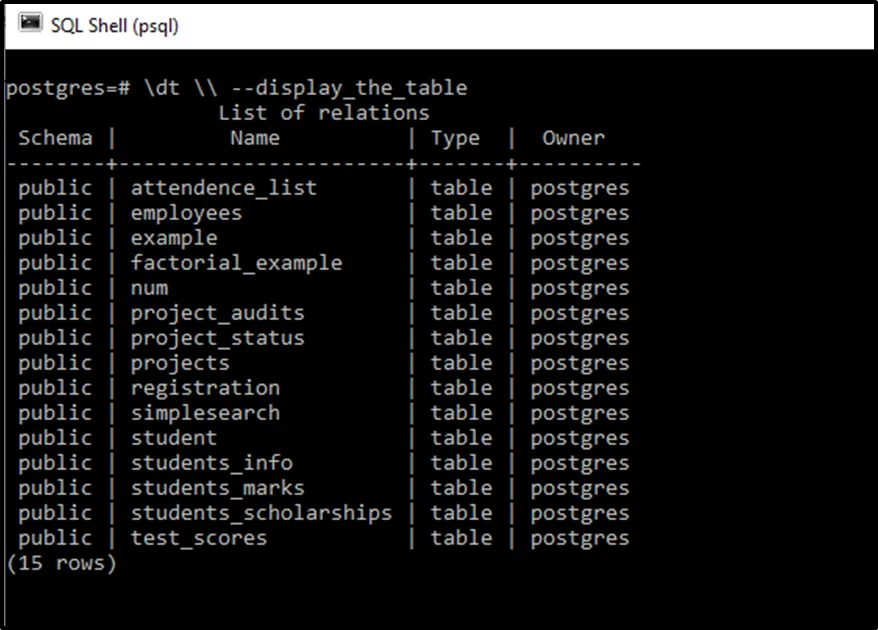Click the project_audits table name
Image resolution: width=878 pixels, height=630 pixels.
(x=217, y=313)
